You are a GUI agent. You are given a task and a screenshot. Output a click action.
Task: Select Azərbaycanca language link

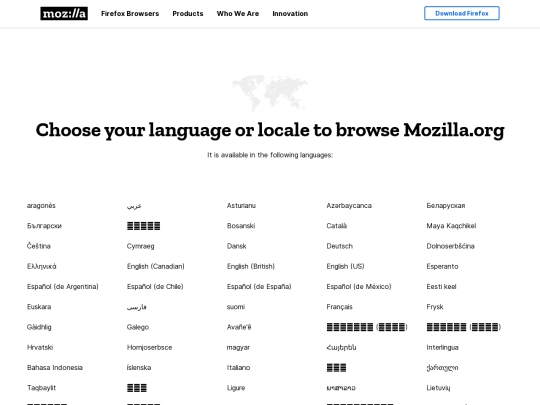349,206
